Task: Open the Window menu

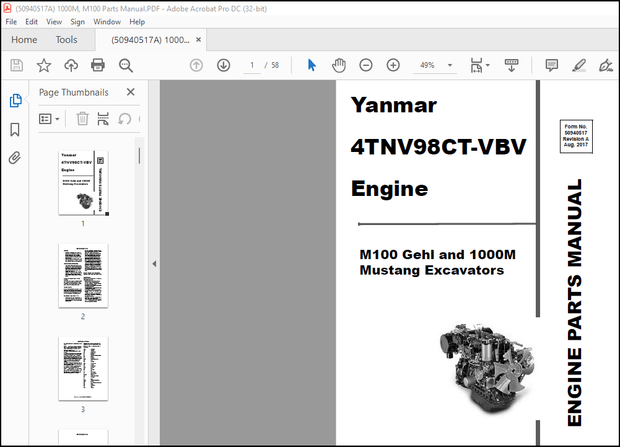Action: click(107, 22)
